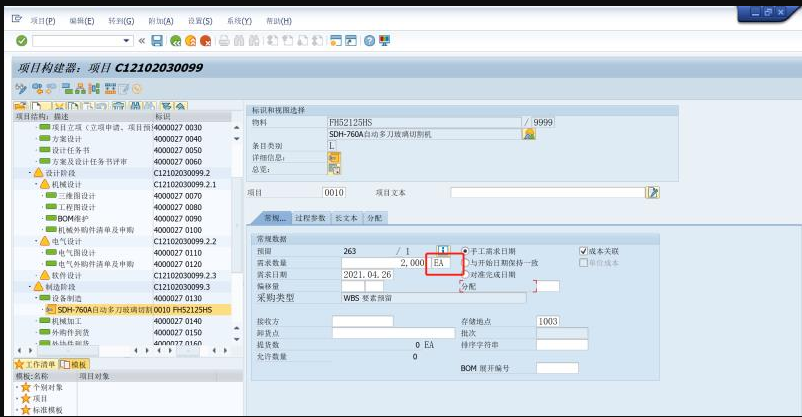This screenshot has width=802, height=417.
Task: Click the Save floppy disk icon
Action: click(157, 40)
